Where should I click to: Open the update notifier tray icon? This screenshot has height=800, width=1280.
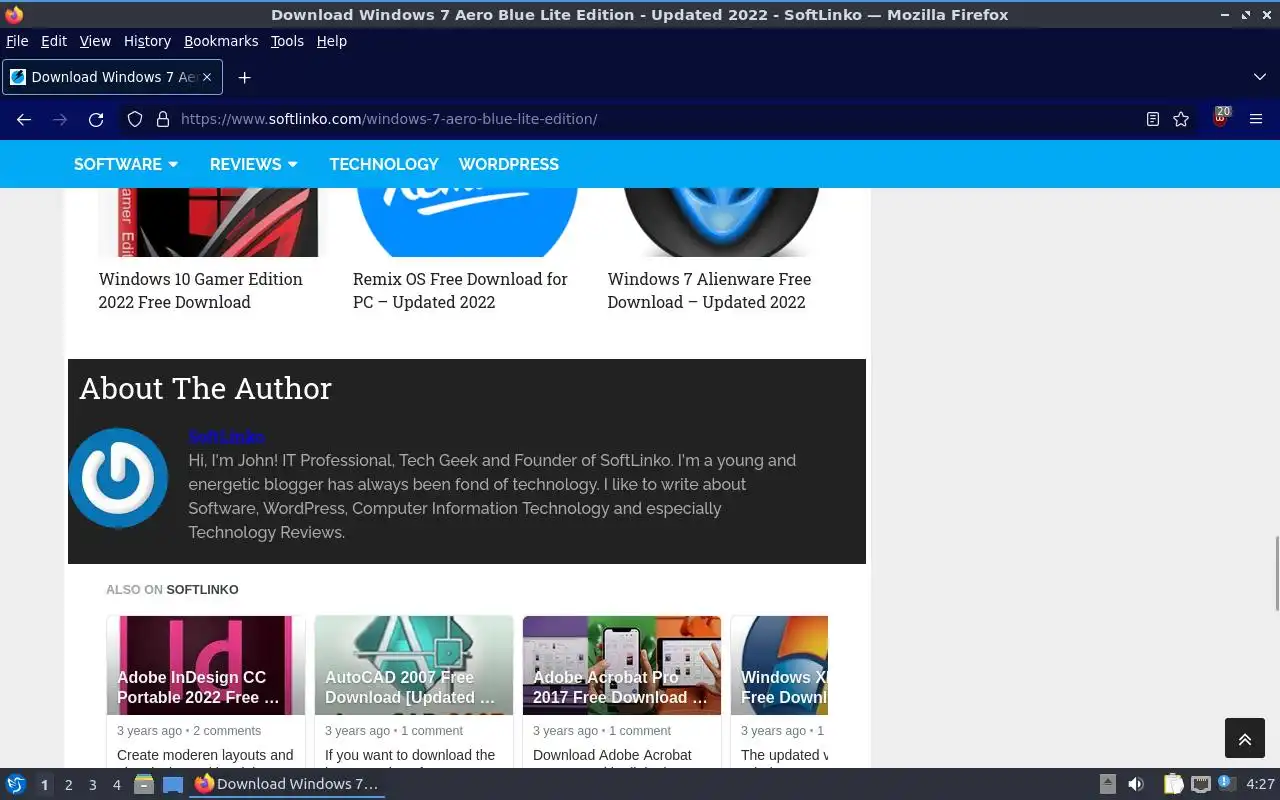click(1226, 784)
